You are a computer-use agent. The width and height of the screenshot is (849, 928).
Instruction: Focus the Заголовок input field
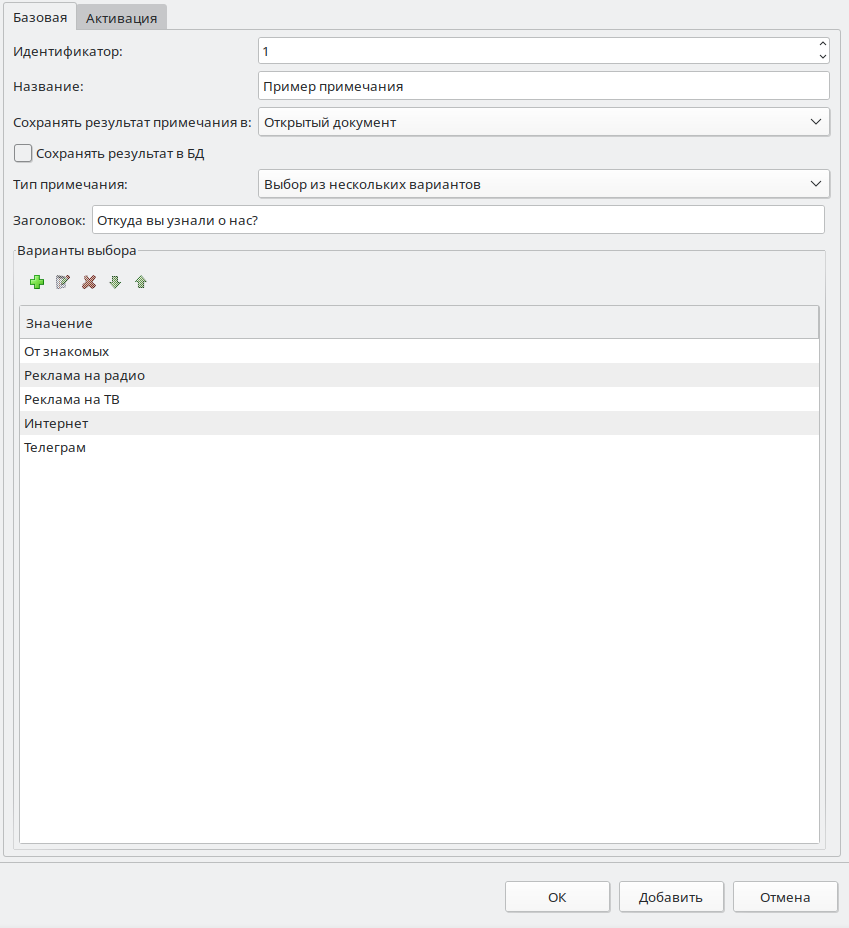[x=457, y=220]
